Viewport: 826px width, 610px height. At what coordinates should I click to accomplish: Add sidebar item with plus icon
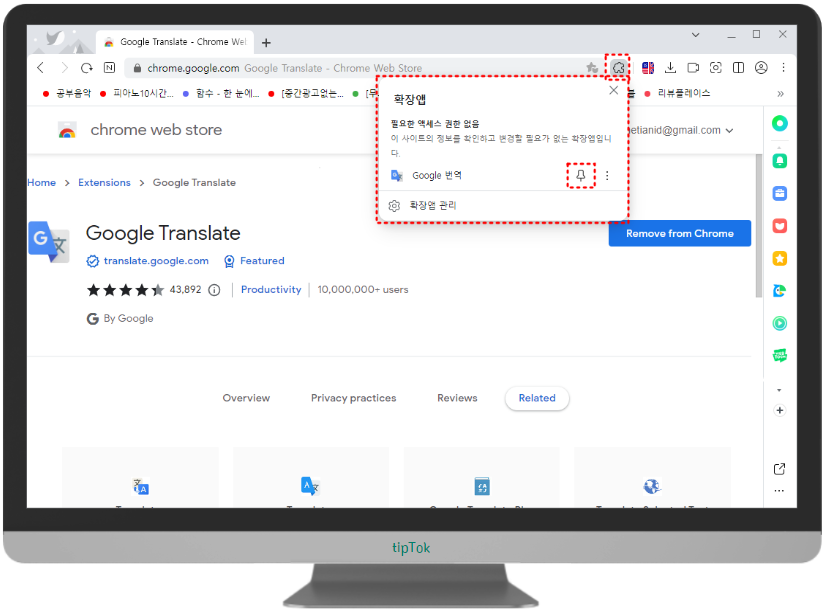[x=780, y=410]
